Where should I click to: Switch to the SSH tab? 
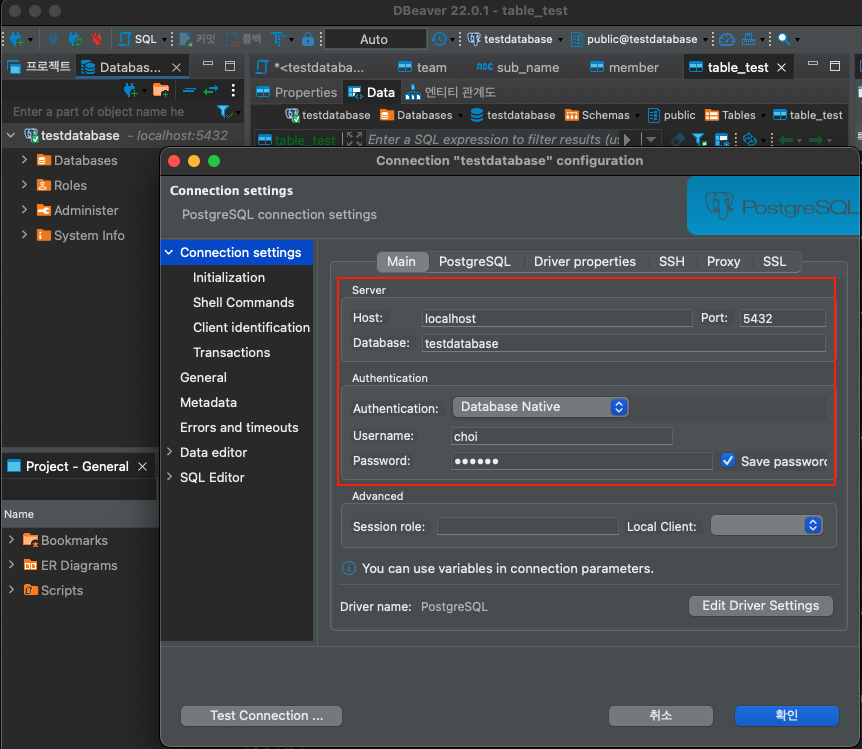672,261
